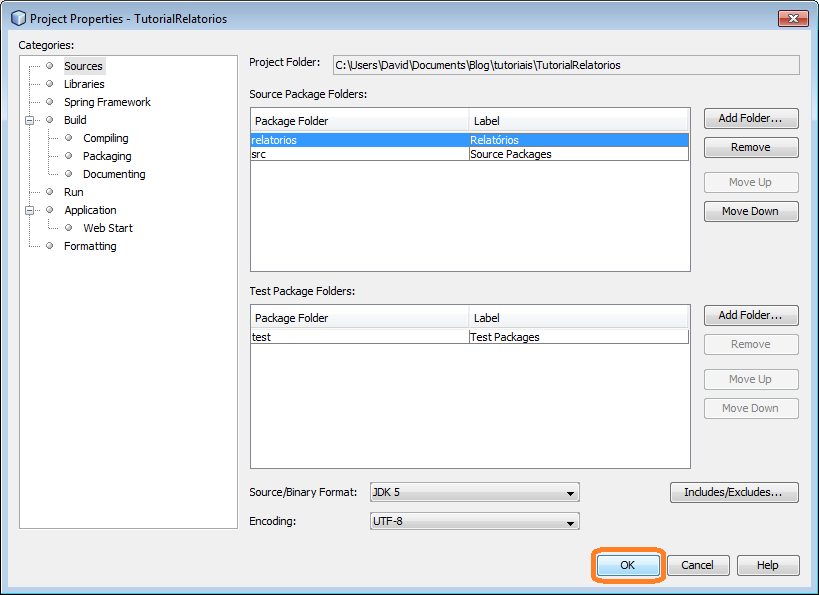The image size is (819, 595).
Task: Choose the Documenting category
Action: (x=114, y=174)
